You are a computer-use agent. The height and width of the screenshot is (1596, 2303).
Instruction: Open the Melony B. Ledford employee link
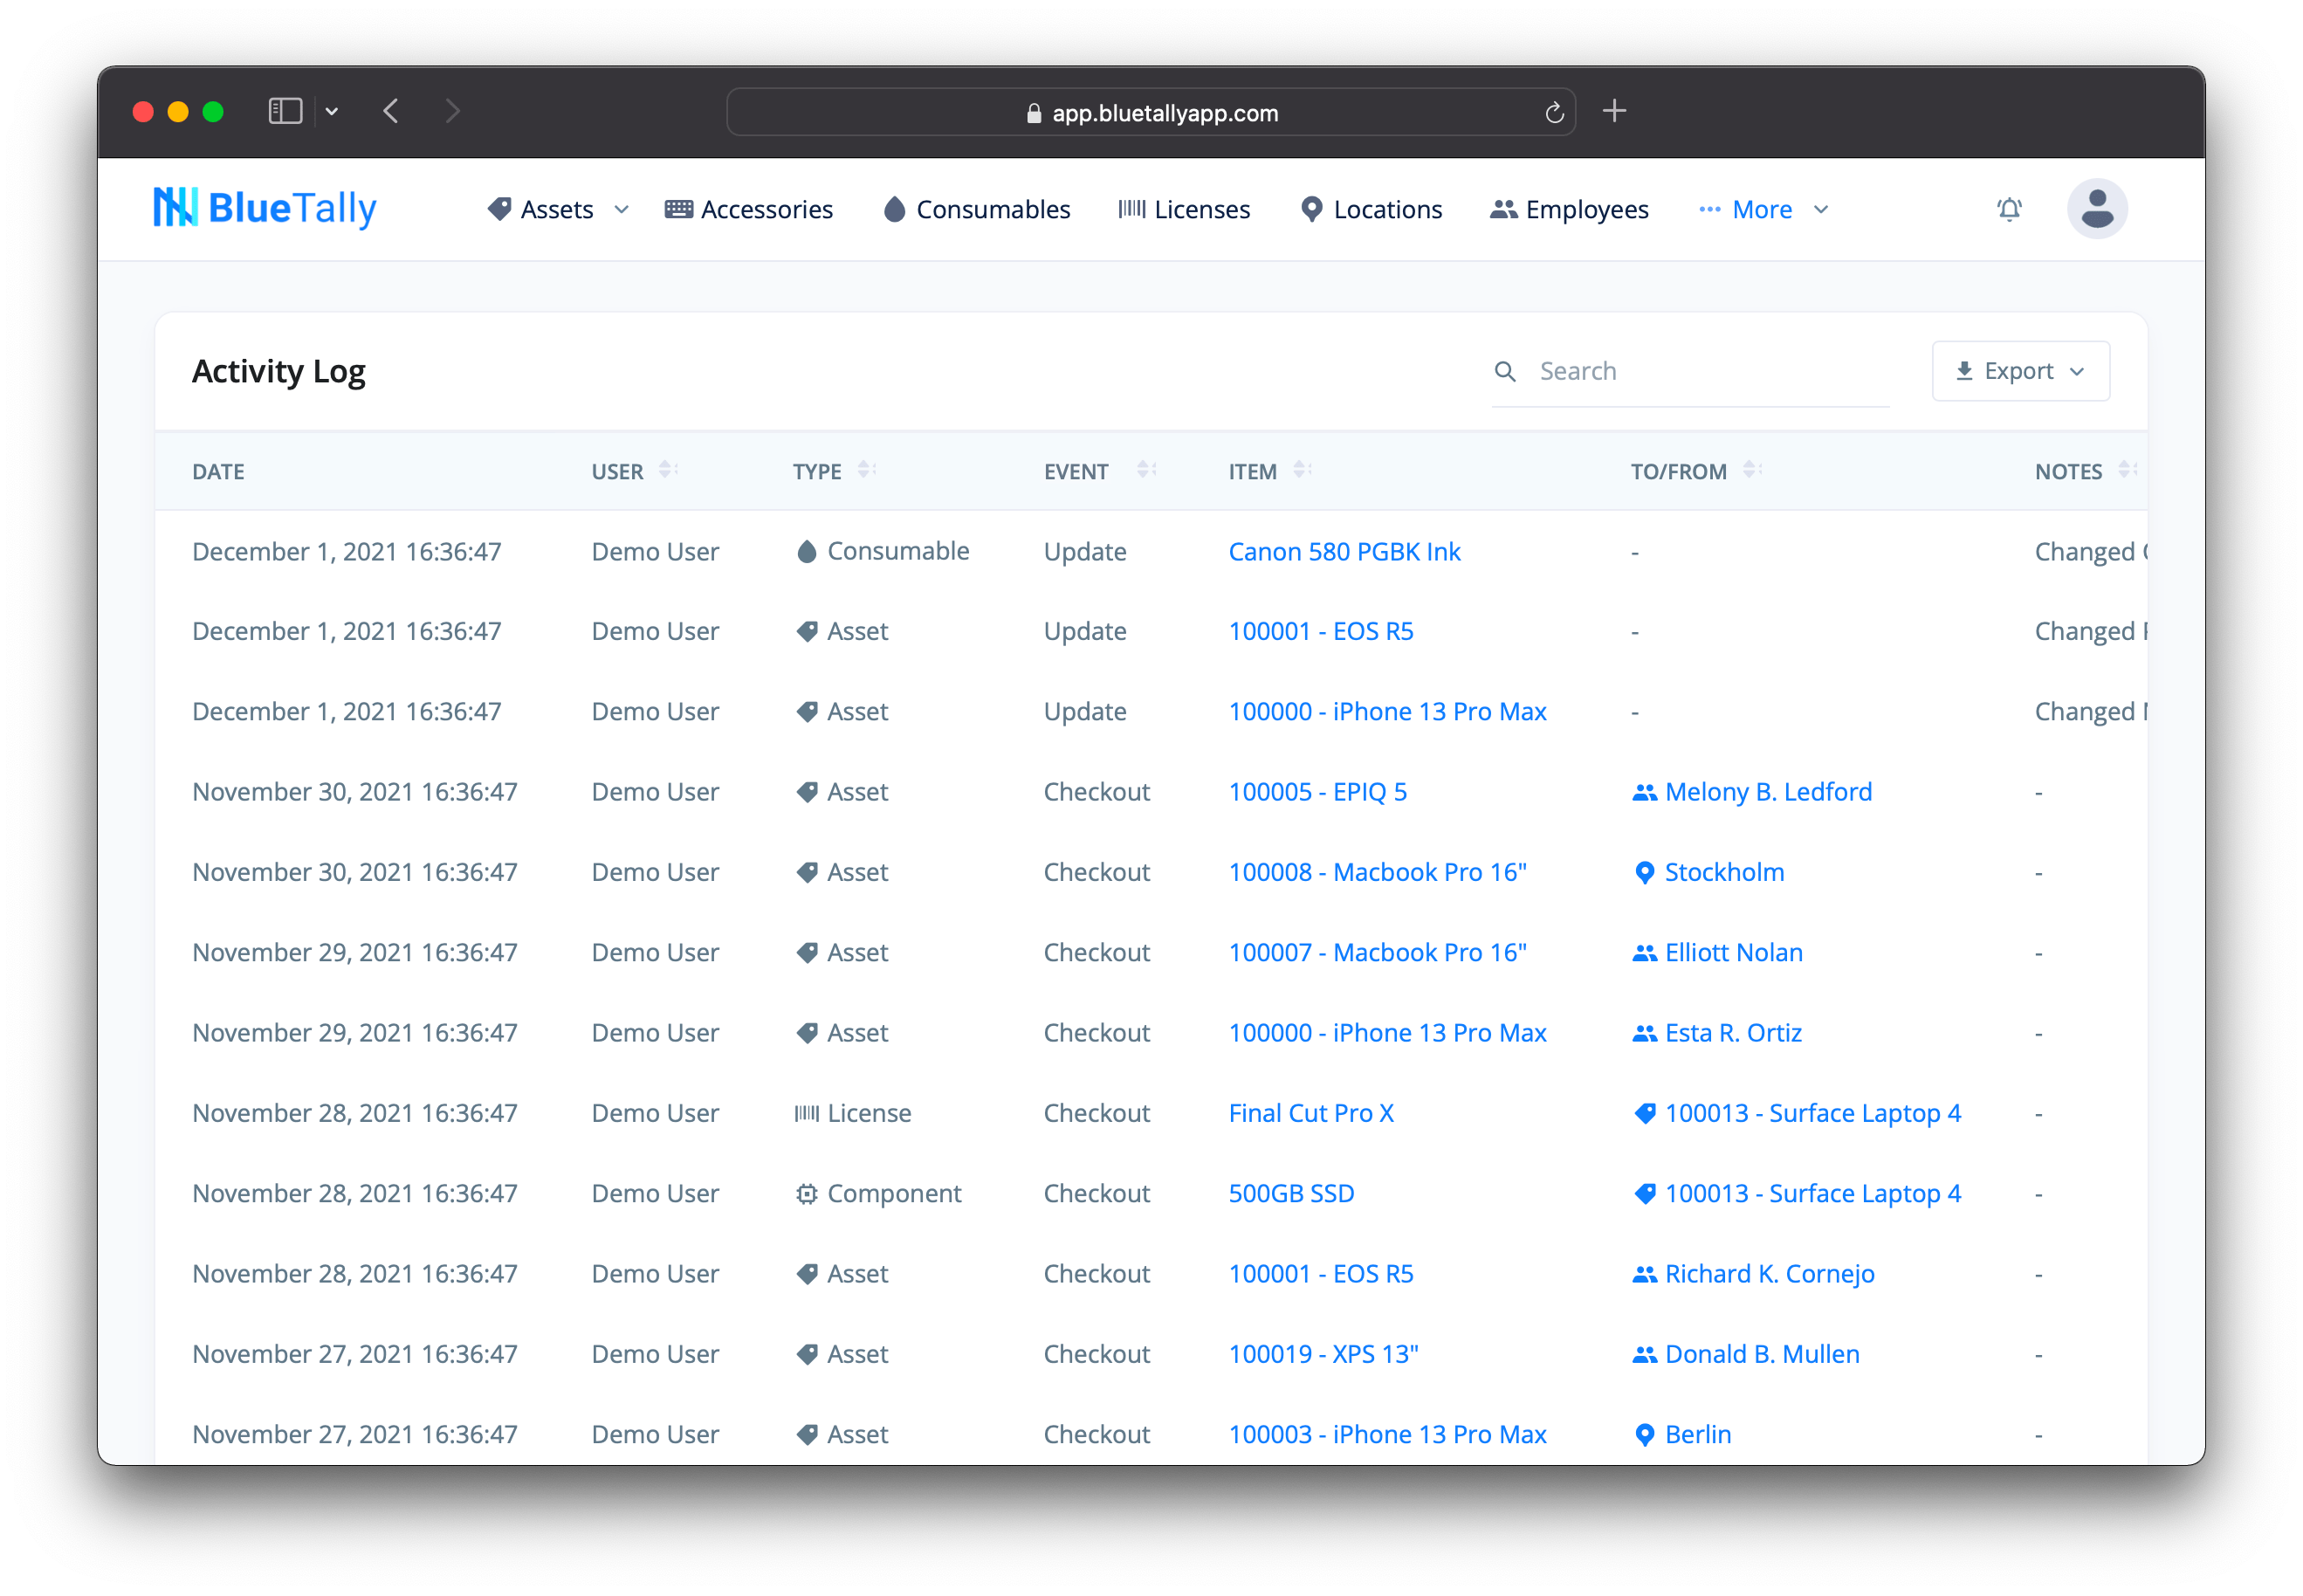click(x=1767, y=792)
